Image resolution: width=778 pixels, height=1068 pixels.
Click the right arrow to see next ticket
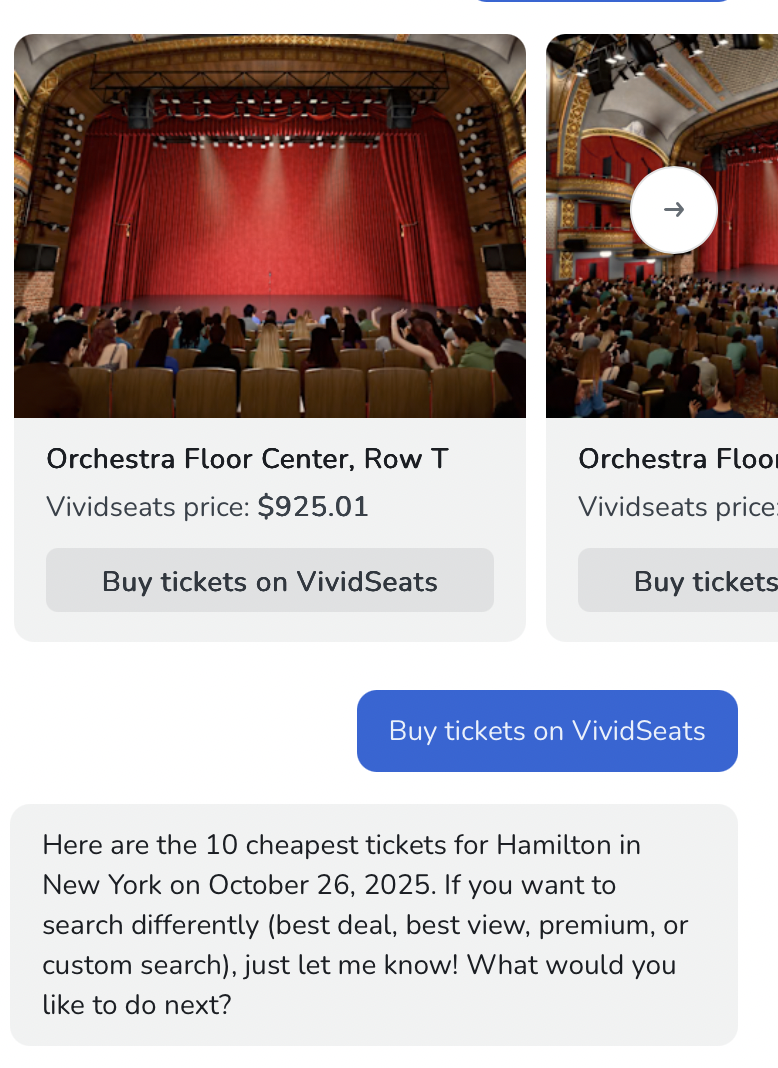tap(674, 210)
